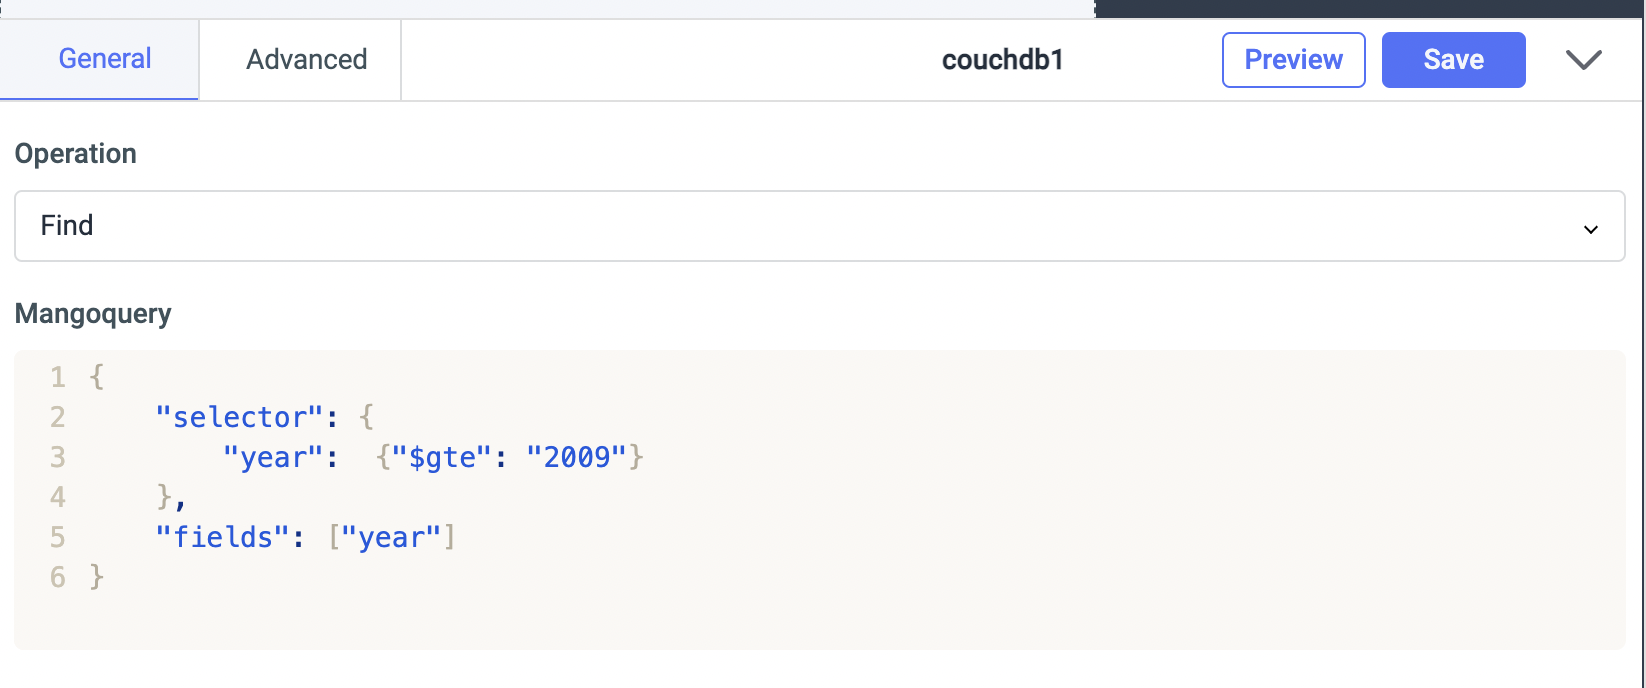Click the "fields" key on line 5
This screenshot has width=1646, height=688.
[222, 537]
